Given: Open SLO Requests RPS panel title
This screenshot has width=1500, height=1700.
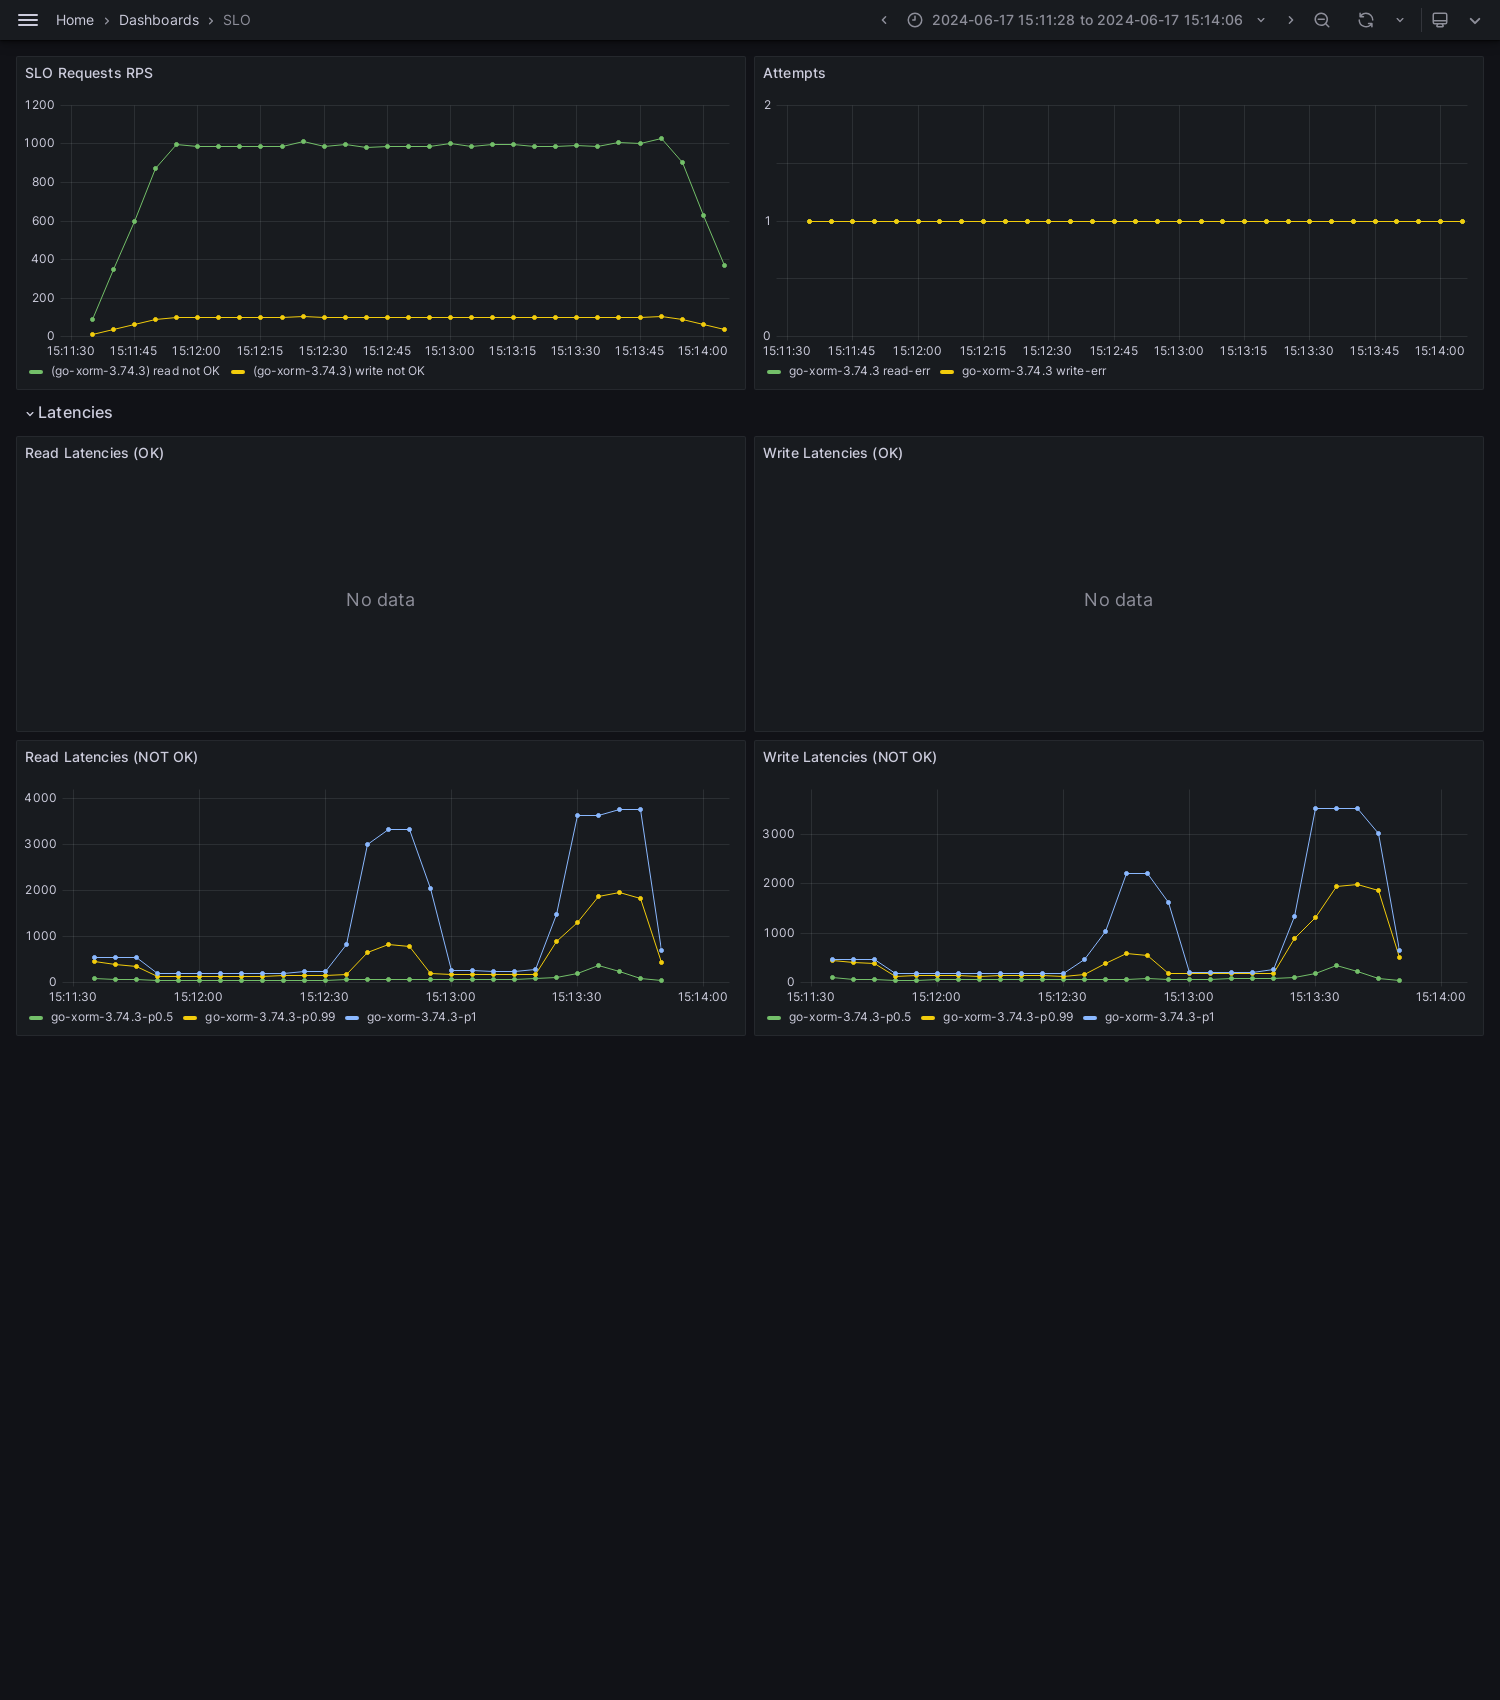Looking at the screenshot, I should click(89, 73).
